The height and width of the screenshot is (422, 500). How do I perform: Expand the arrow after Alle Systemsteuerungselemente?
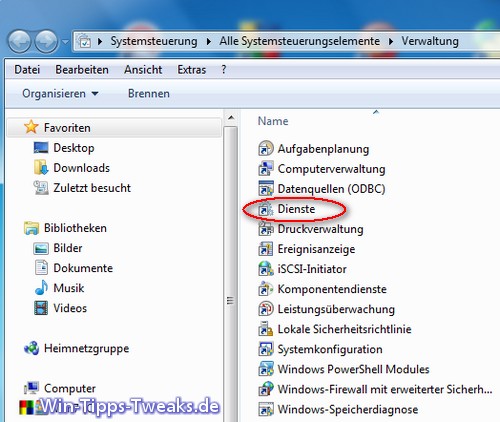(x=391, y=42)
